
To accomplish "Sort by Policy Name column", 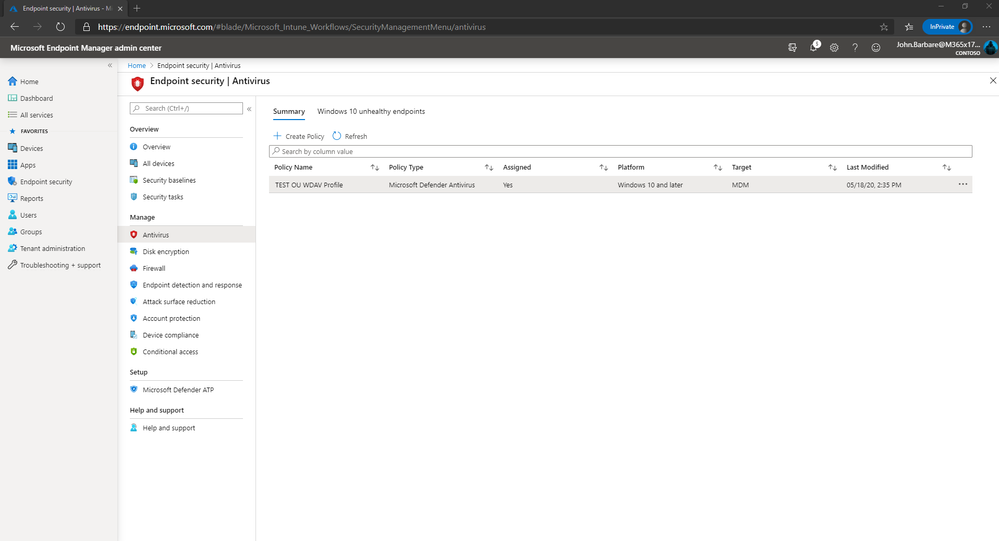I will point(375,168).
